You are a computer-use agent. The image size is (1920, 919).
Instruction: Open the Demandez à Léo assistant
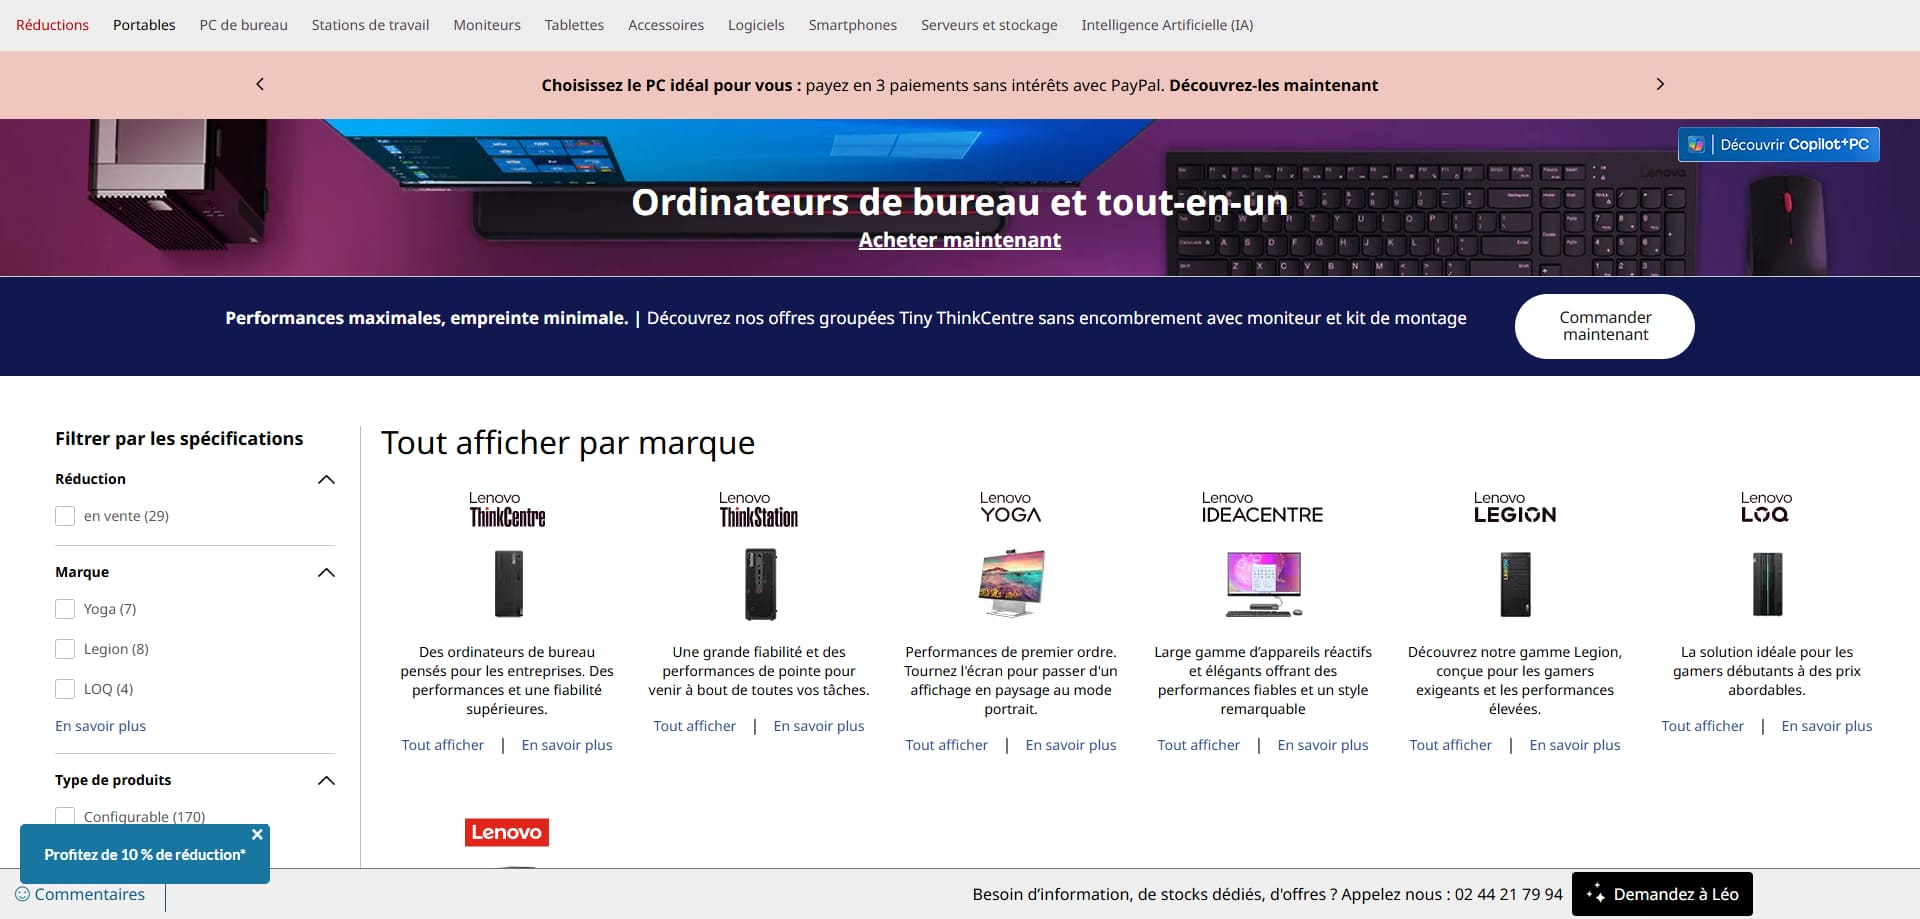[1662, 894]
